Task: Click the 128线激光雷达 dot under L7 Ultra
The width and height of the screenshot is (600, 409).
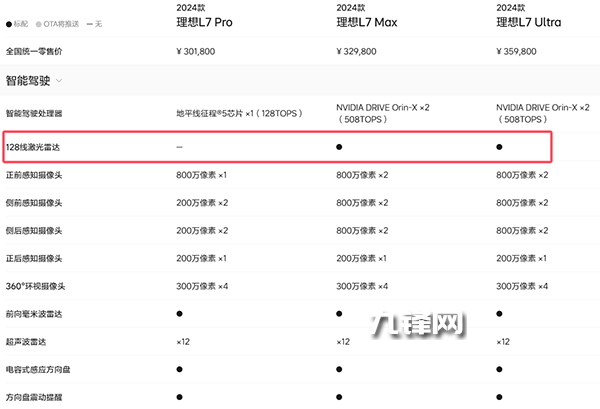Action: [499, 147]
